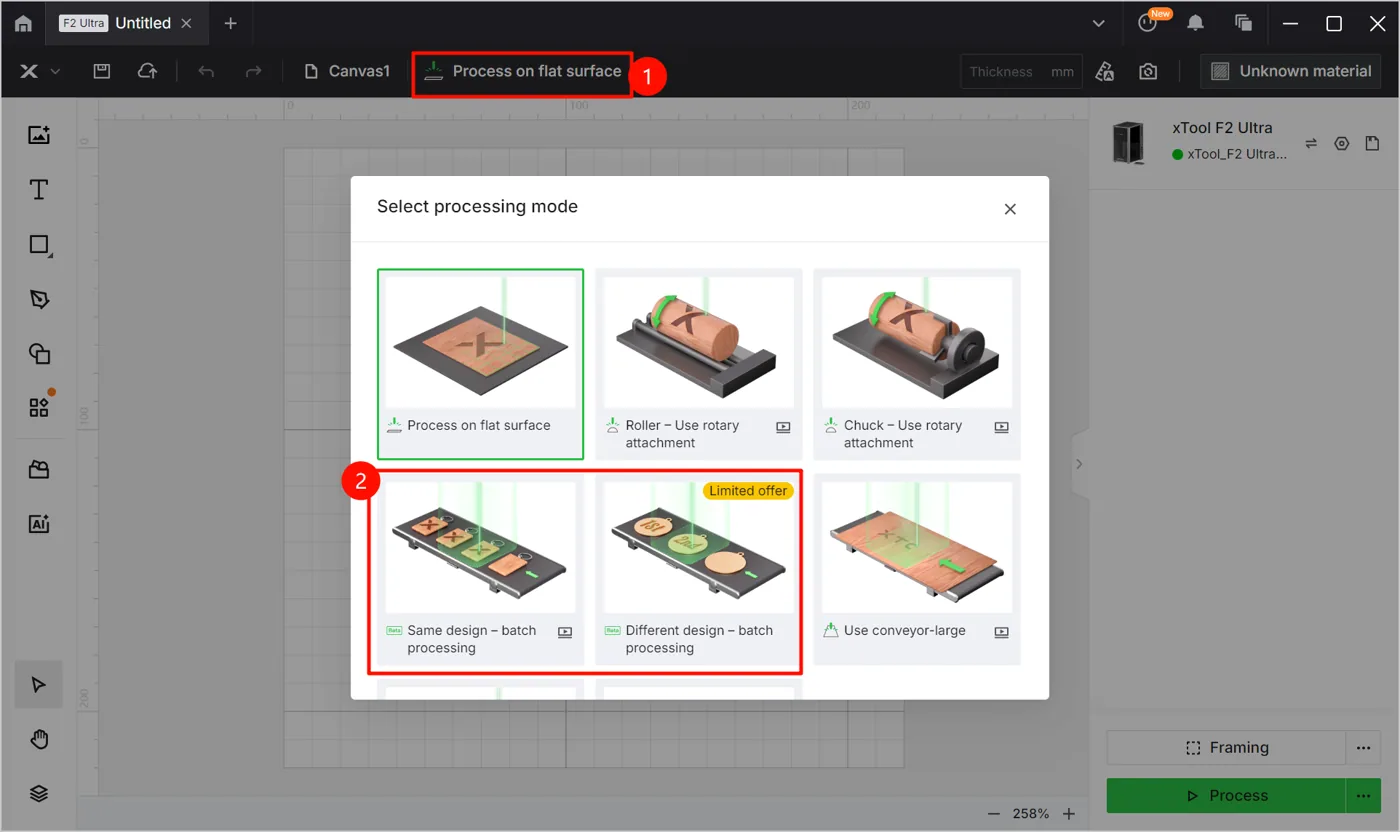Switch device with swap arrows icon

1311,144
